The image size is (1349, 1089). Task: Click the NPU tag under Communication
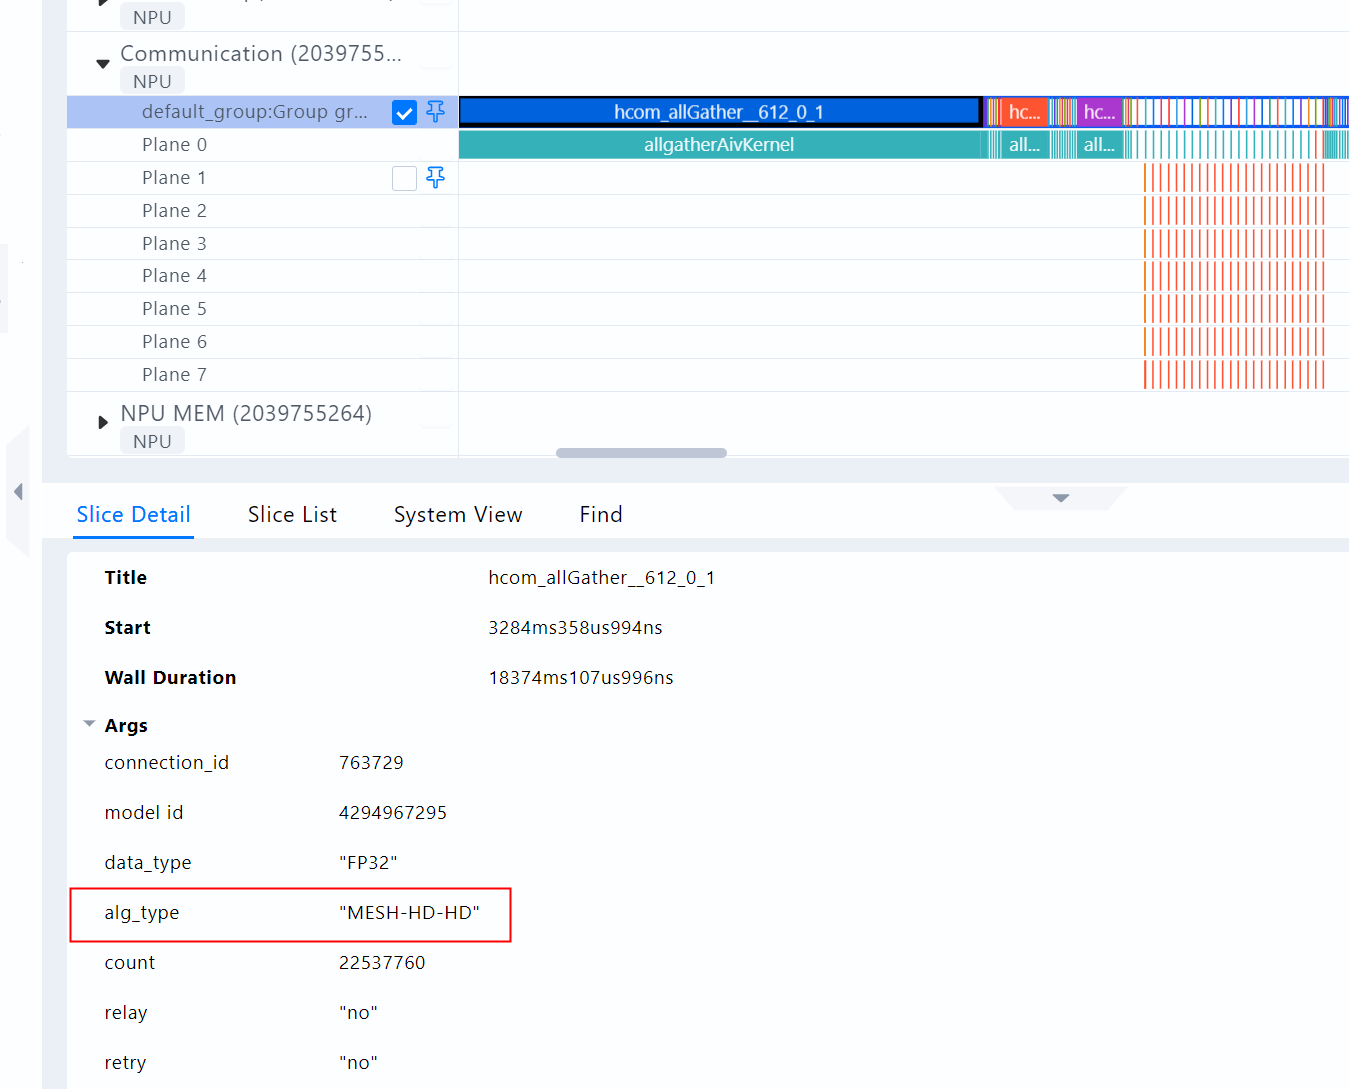[152, 82]
